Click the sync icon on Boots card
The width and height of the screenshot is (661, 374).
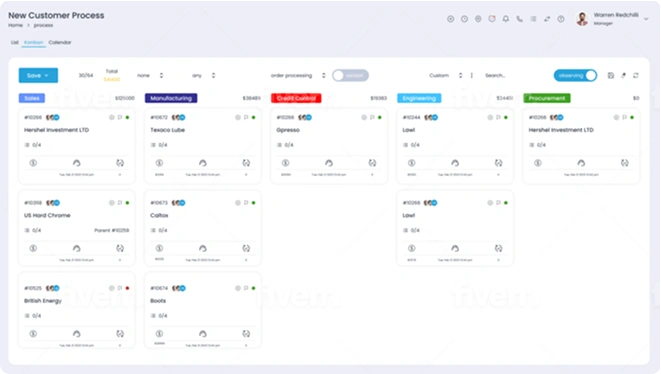pos(246,334)
